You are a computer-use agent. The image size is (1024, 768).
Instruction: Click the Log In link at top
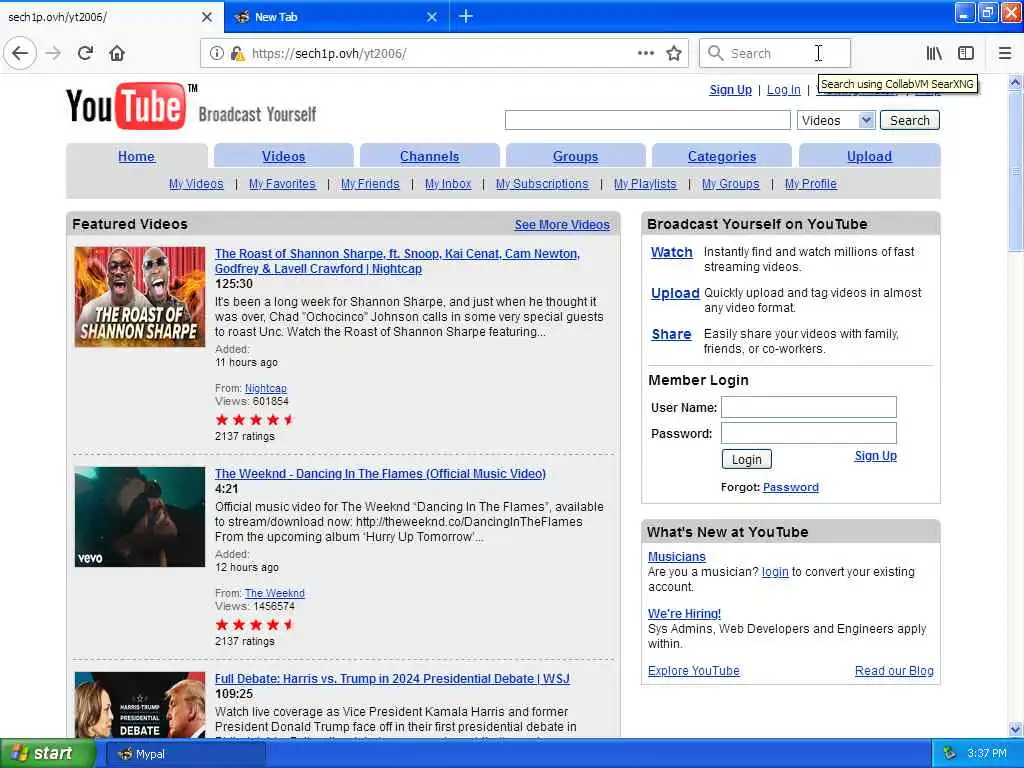coord(783,89)
